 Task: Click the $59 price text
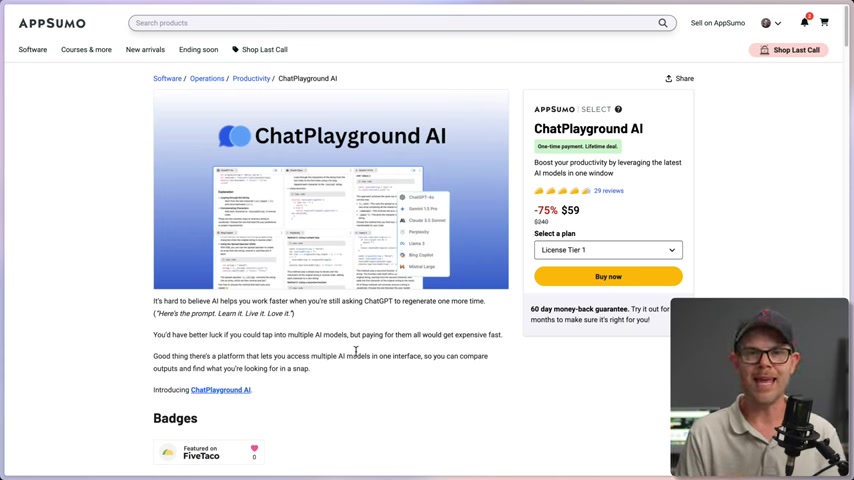tap(570, 210)
